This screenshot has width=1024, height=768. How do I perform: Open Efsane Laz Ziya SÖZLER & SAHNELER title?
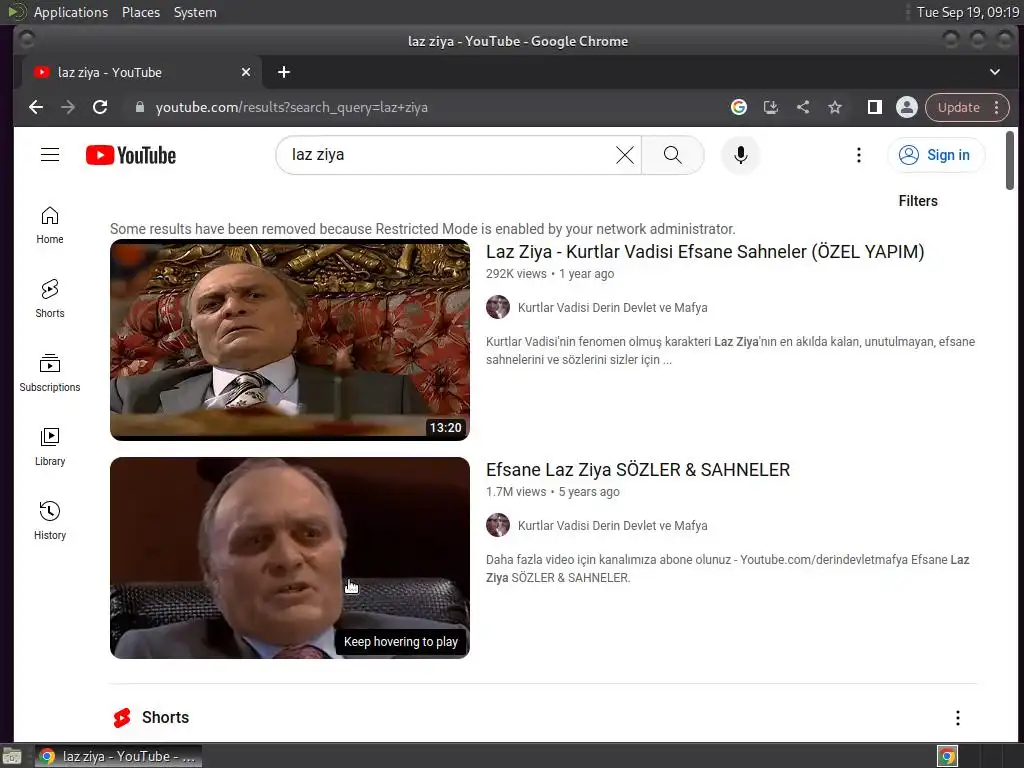(x=638, y=470)
